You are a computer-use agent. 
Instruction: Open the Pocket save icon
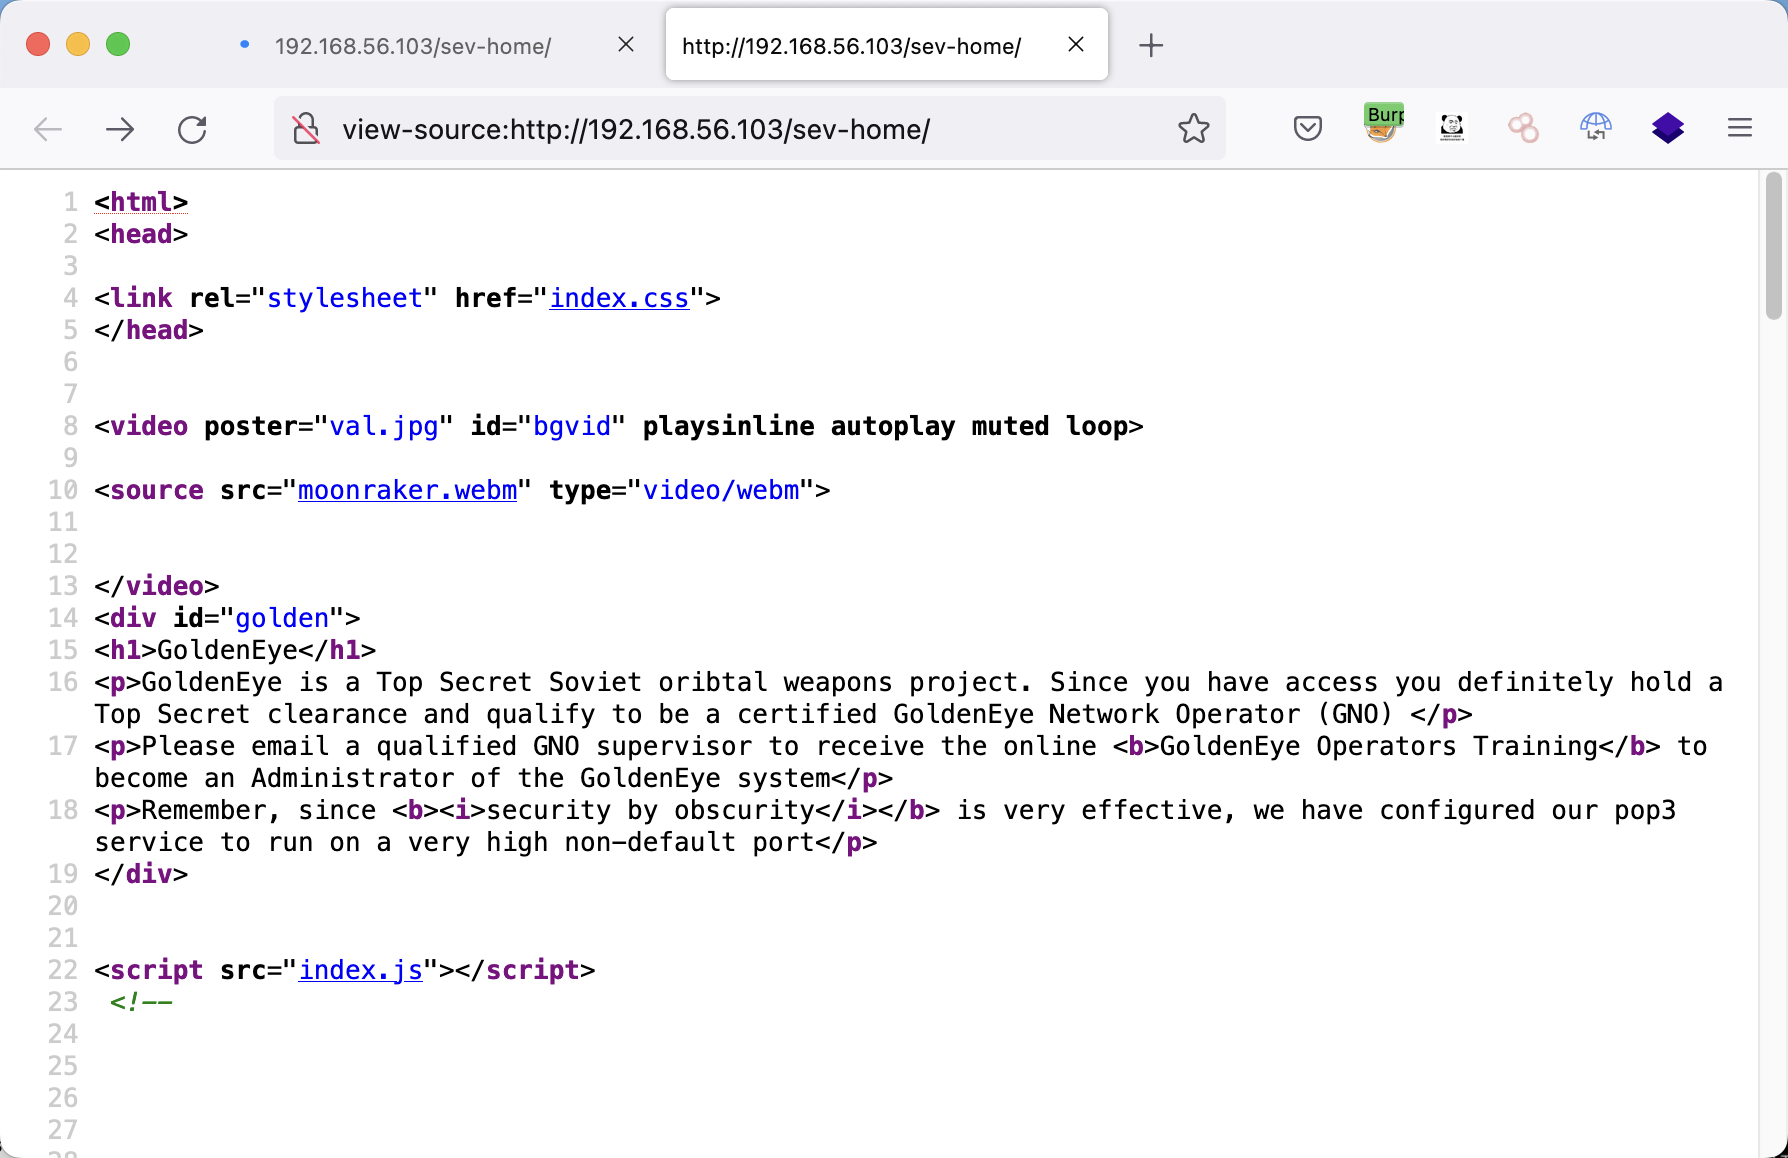(1307, 128)
